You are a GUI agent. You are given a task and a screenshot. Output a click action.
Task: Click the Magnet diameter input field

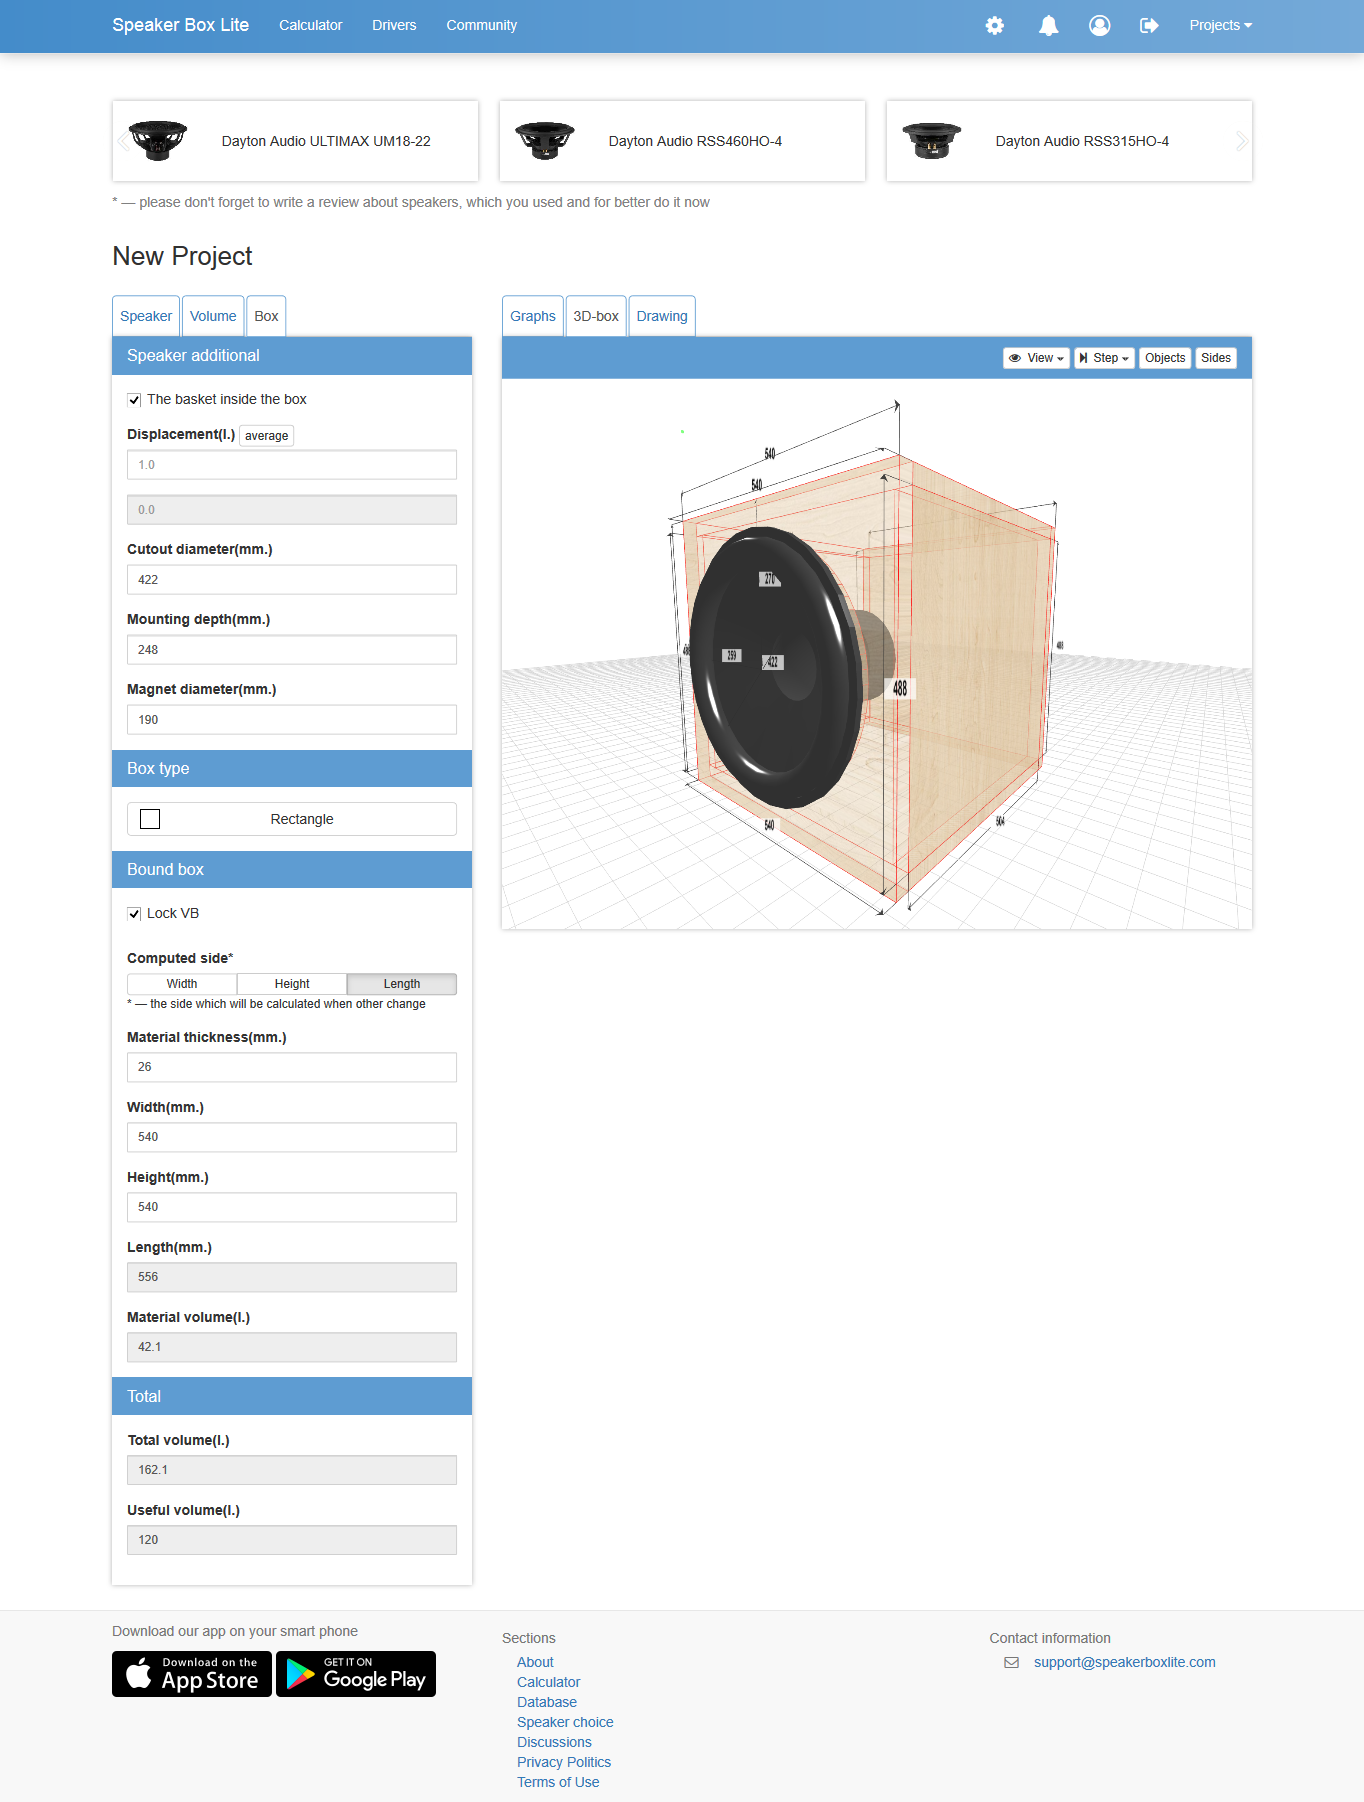(x=292, y=720)
